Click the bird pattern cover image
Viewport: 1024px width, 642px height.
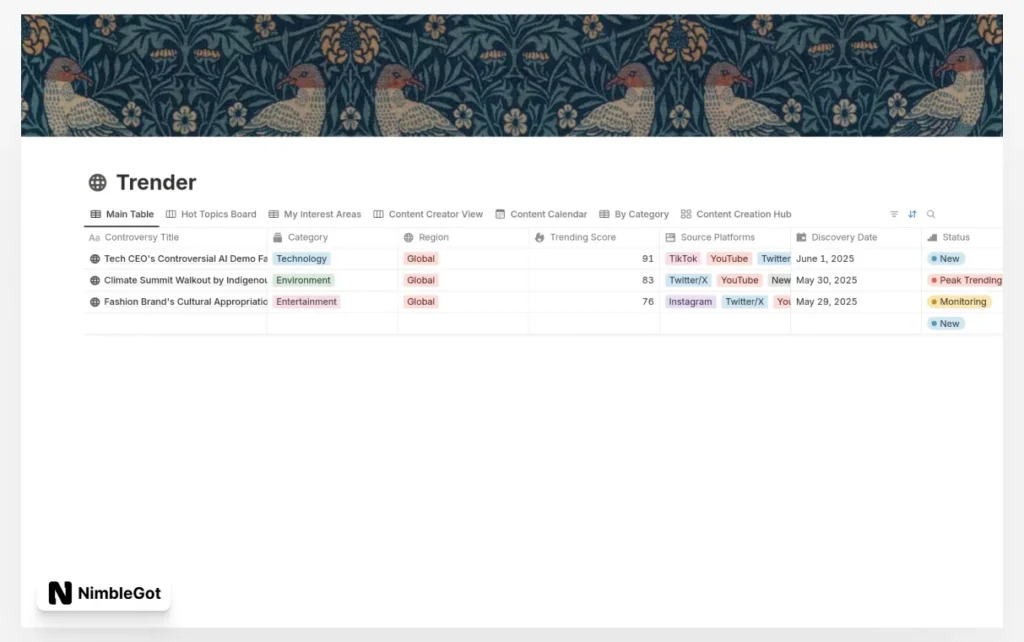click(x=512, y=75)
